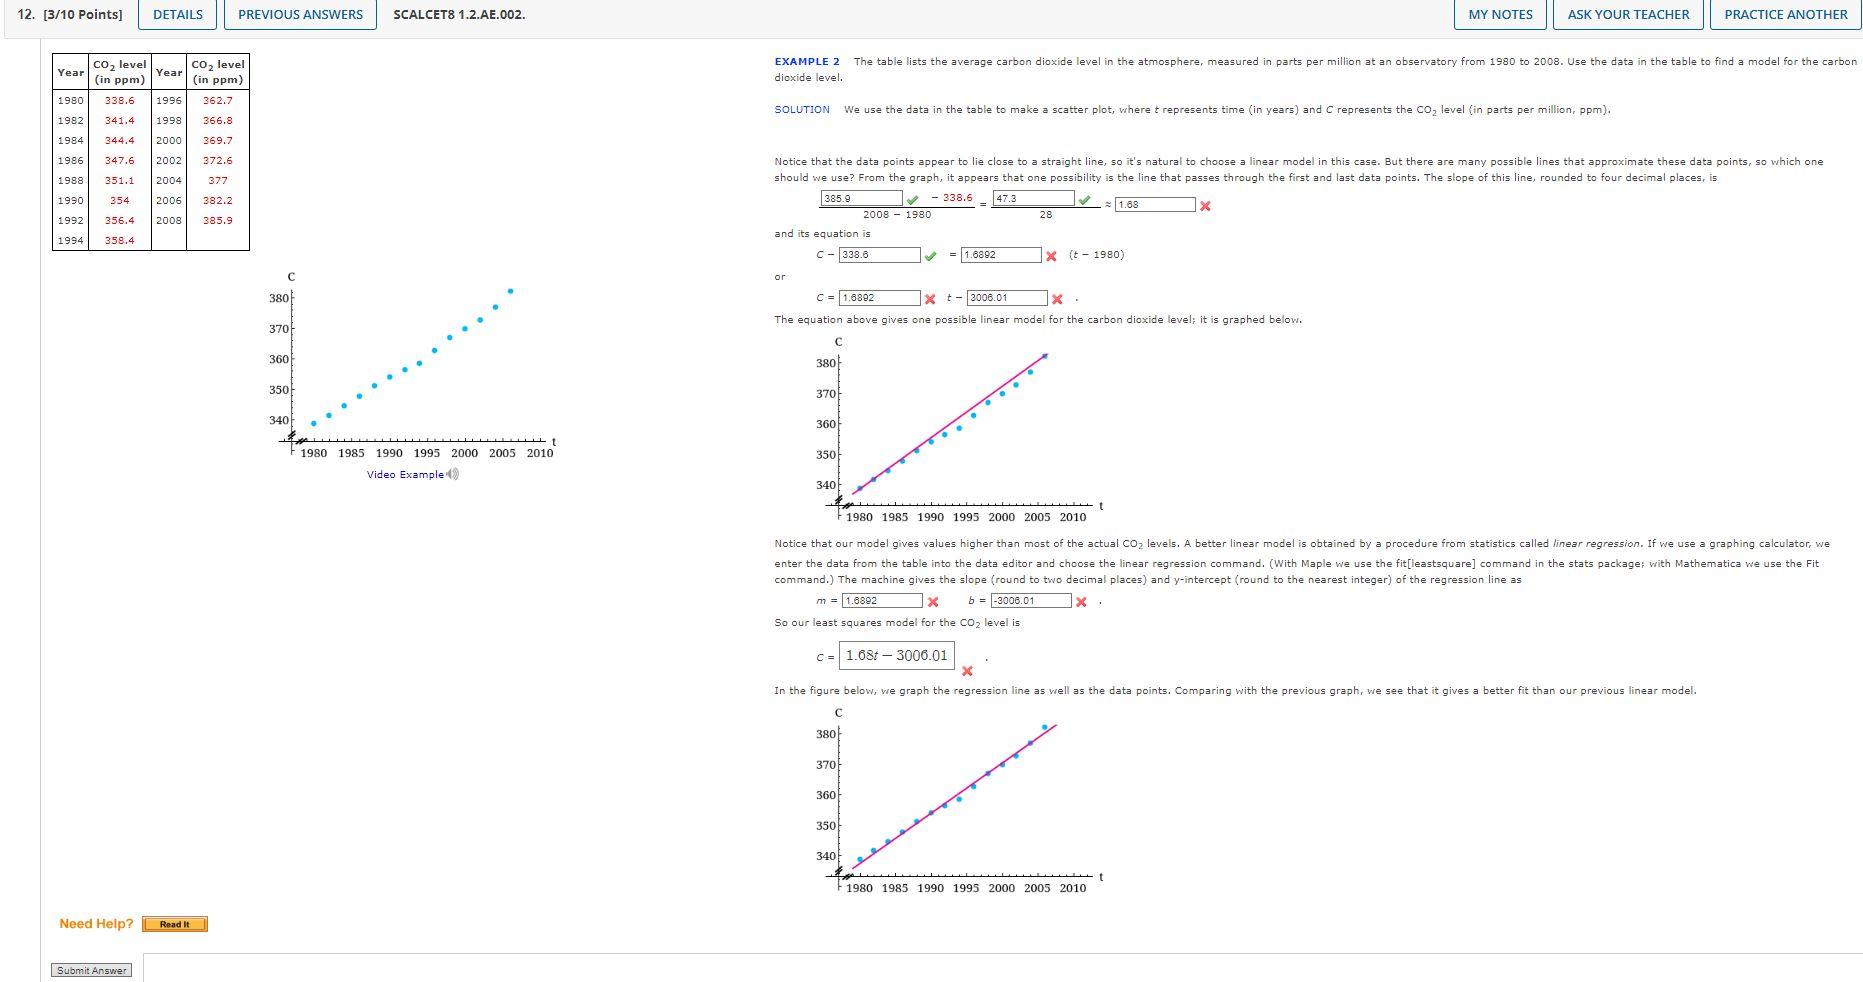Viewport: 1863px width, 982px height.
Task: Click PRACTICE ANOTHER
Action: 1785,15
